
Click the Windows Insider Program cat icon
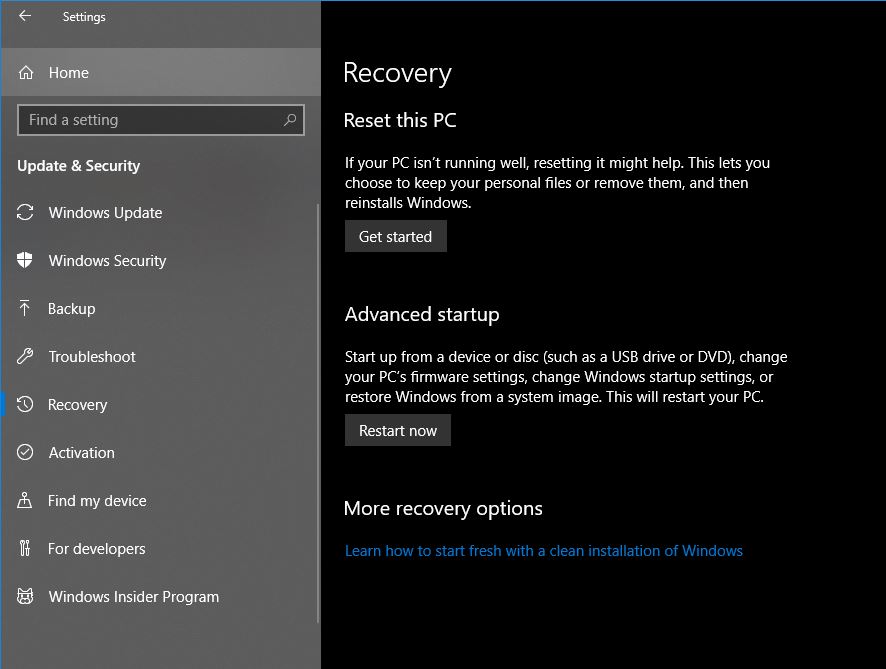pyautogui.click(x=25, y=596)
